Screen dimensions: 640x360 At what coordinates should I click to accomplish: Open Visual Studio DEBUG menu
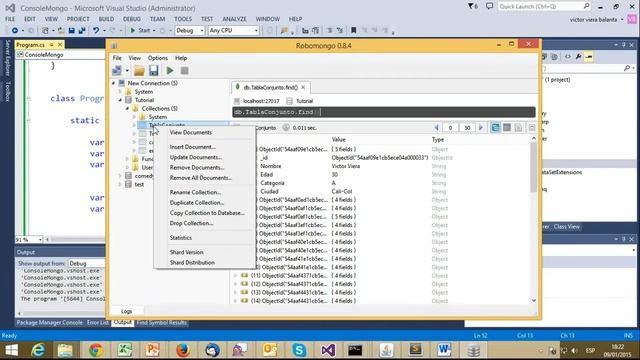[x=131, y=19]
